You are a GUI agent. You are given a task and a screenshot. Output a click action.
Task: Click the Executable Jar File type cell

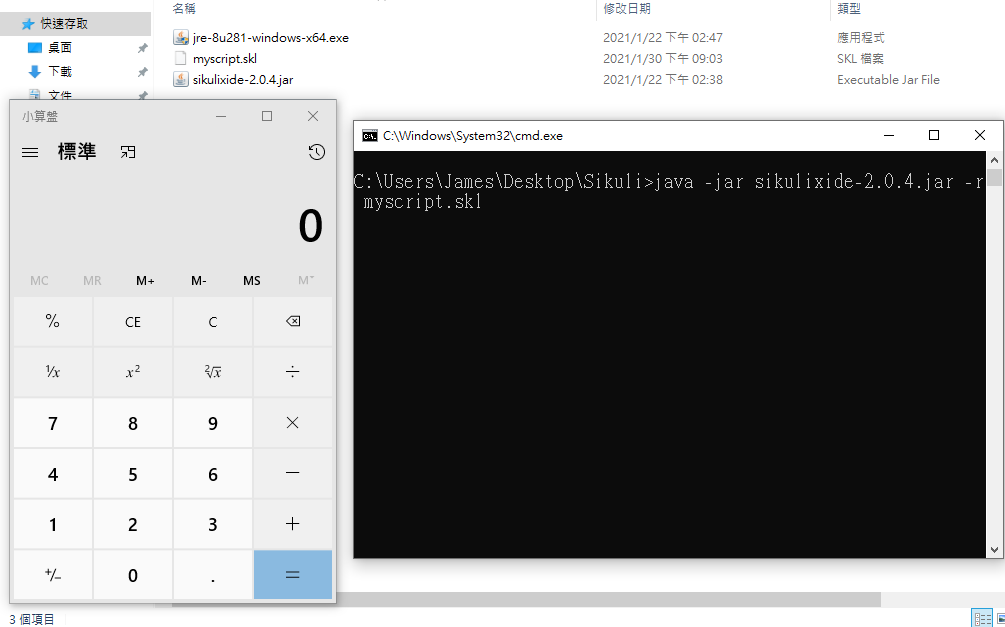tap(888, 79)
